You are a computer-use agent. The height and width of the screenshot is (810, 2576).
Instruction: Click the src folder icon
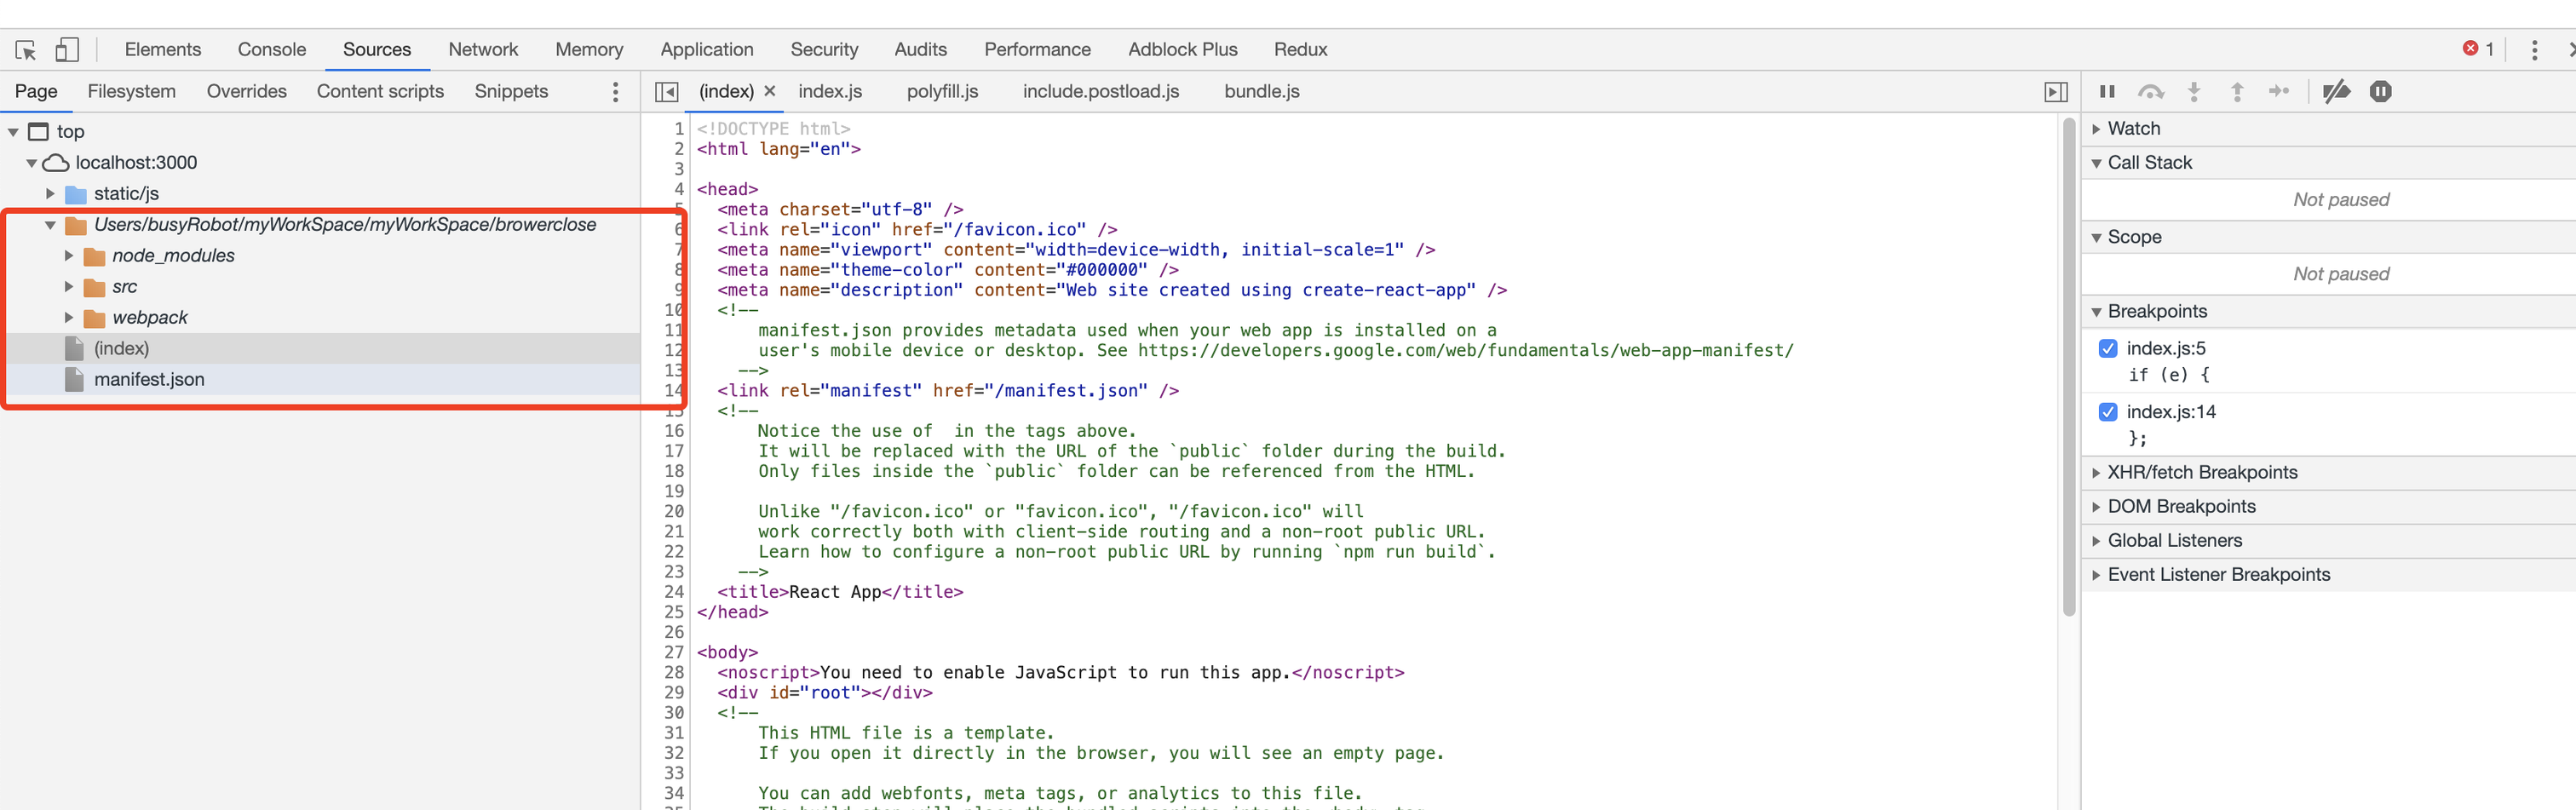tap(95, 287)
